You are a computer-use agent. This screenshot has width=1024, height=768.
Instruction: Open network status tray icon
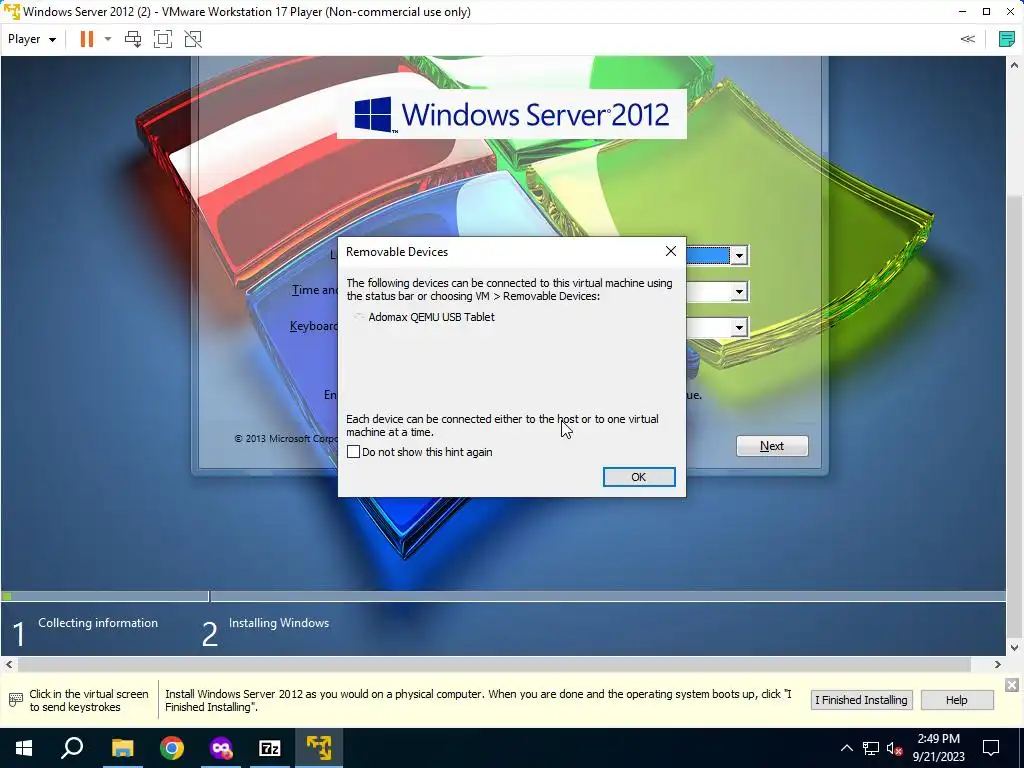click(871, 748)
